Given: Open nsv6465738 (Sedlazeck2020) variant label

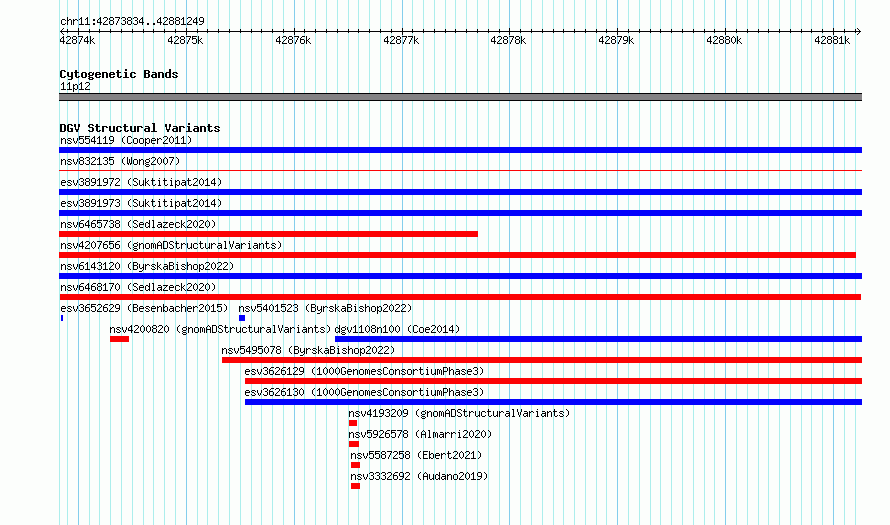Looking at the screenshot, I should (138, 224).
